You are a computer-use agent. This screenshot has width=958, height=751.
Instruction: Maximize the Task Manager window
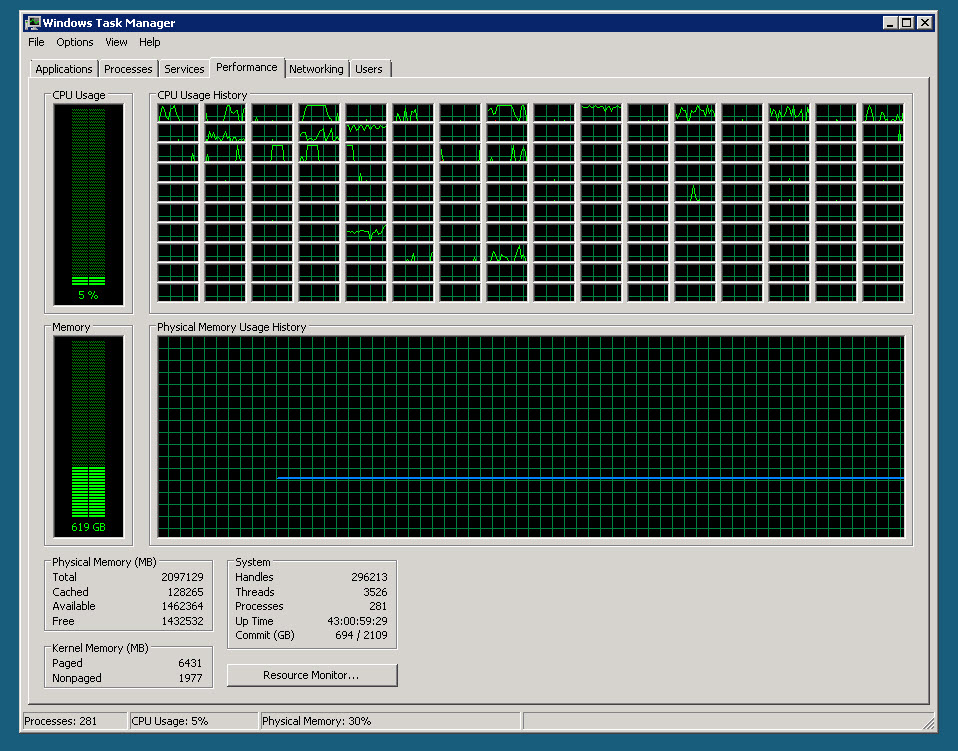click(x=907, y=23)
